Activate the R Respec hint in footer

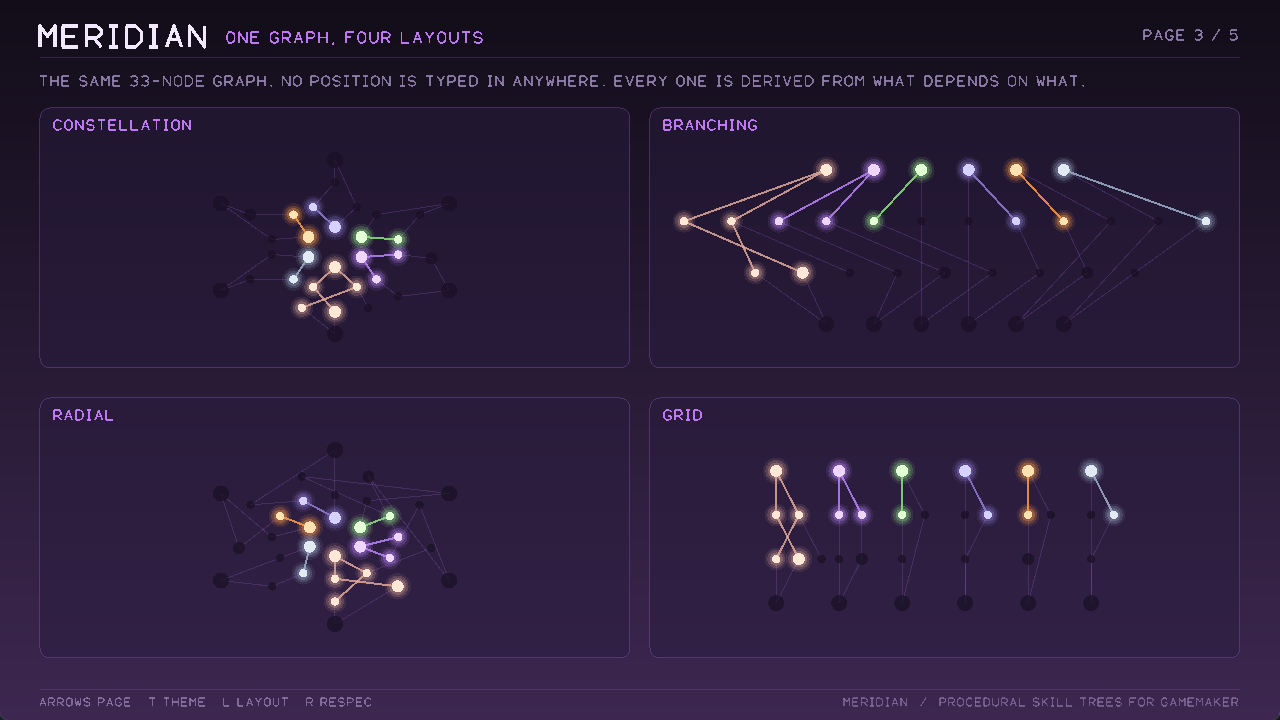(339, 702)
